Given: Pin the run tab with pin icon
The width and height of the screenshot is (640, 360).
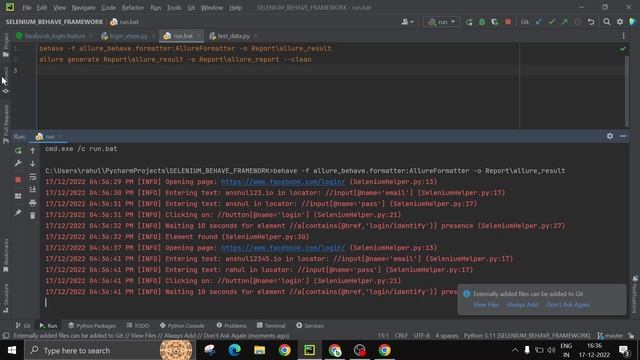Looking at the screenshot, I should click(x=18, y=213).
